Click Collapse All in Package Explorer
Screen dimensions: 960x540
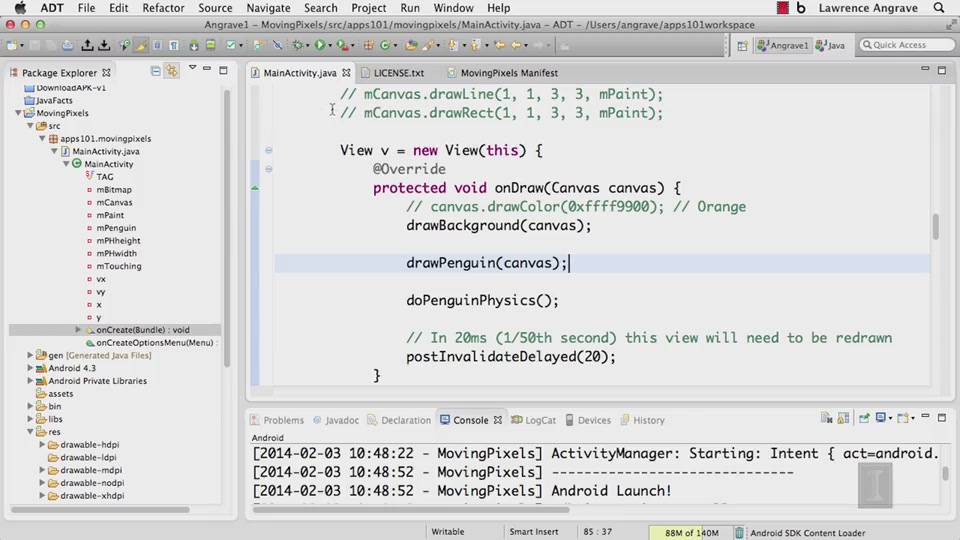click(x=156, y=72)
